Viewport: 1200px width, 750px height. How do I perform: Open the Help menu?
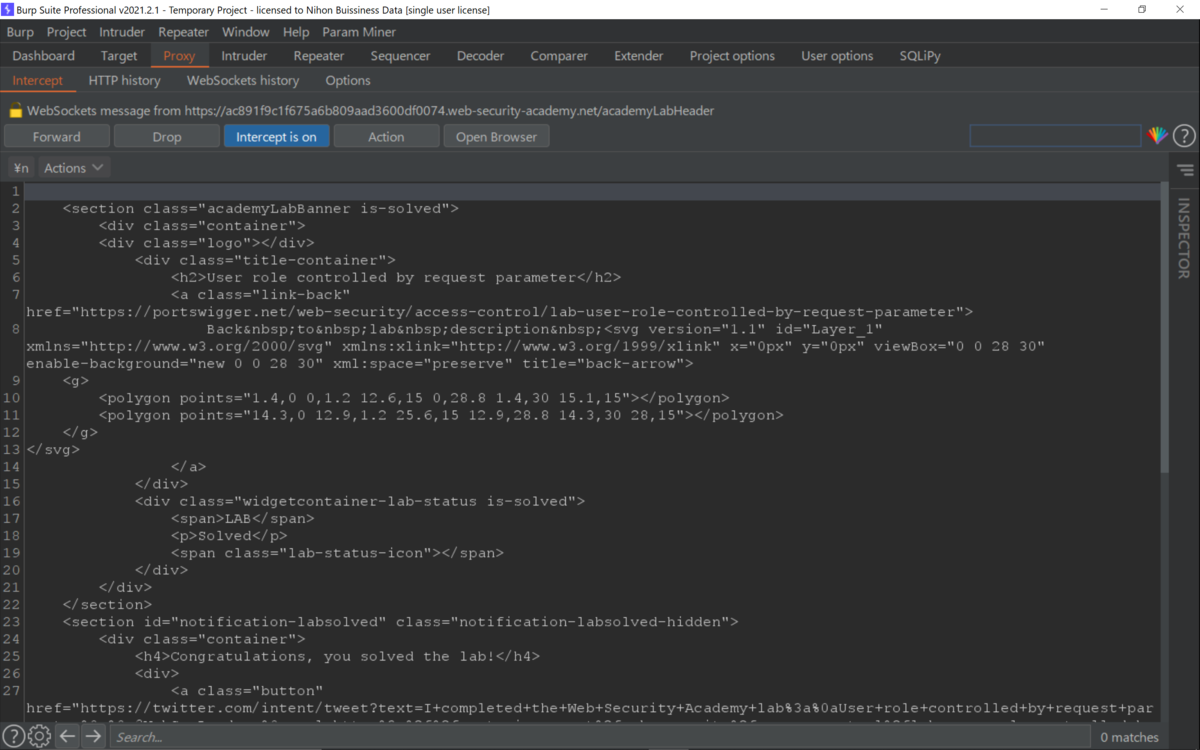[x=296, y=32]
